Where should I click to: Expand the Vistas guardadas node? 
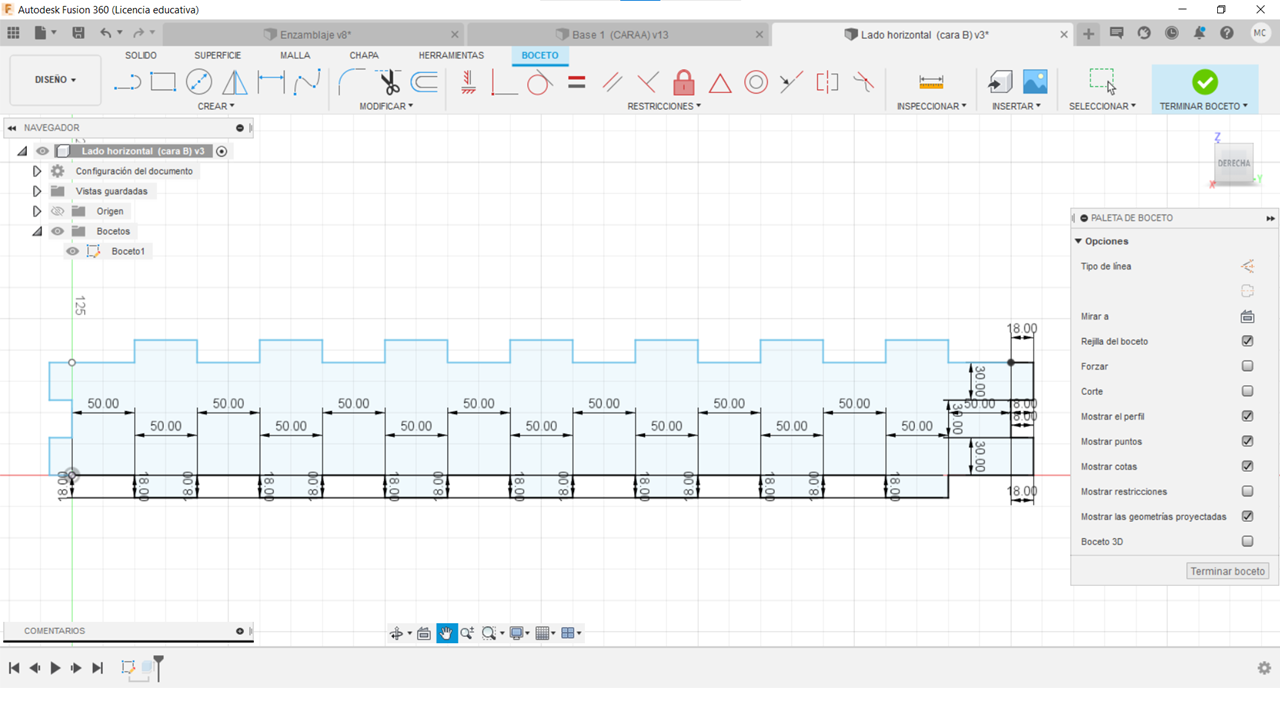pyautogui.click(x=37, y=191)
